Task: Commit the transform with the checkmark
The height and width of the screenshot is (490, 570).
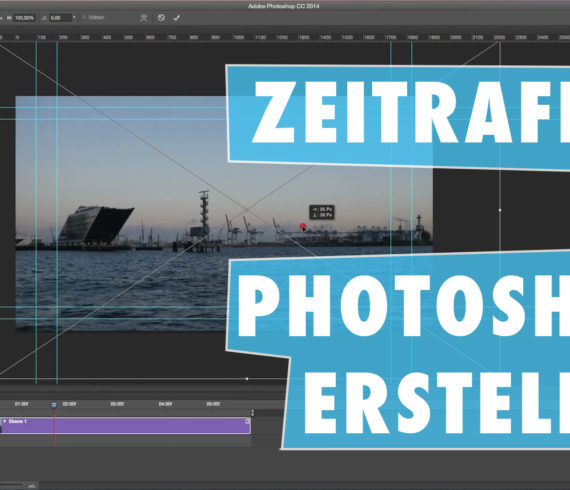Action: (177, 18)
